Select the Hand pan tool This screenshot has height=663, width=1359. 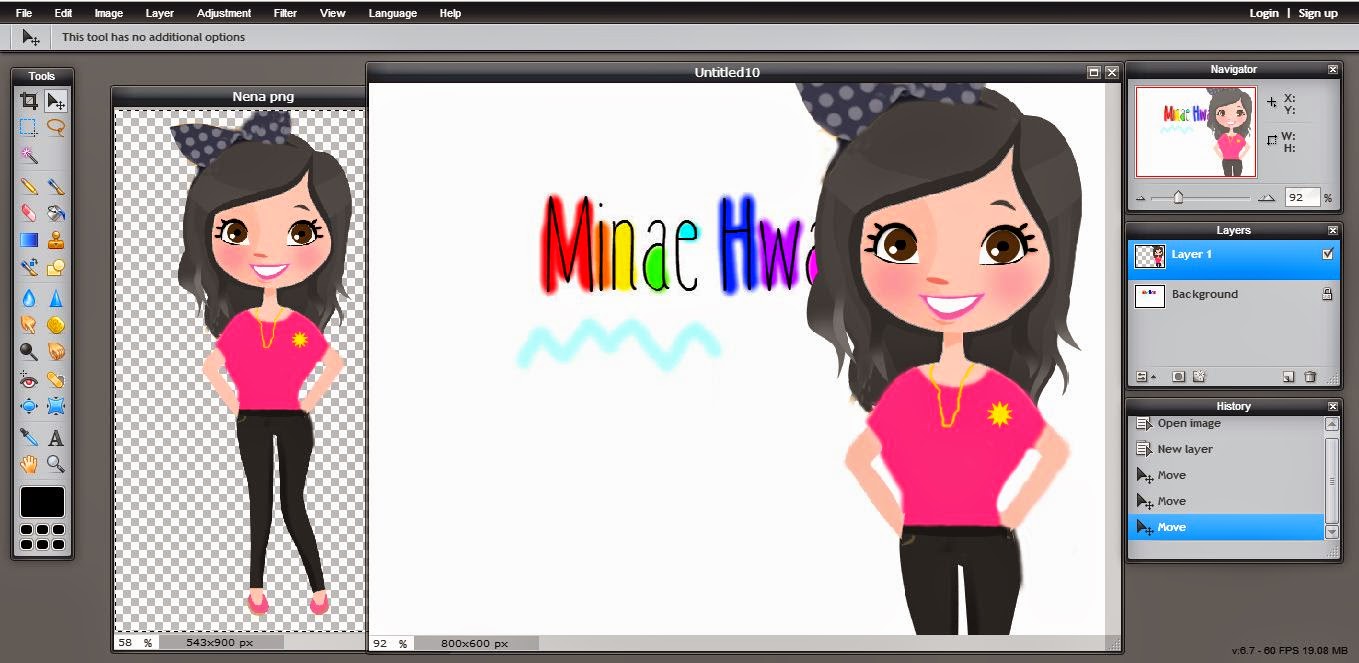click(29, 464)
